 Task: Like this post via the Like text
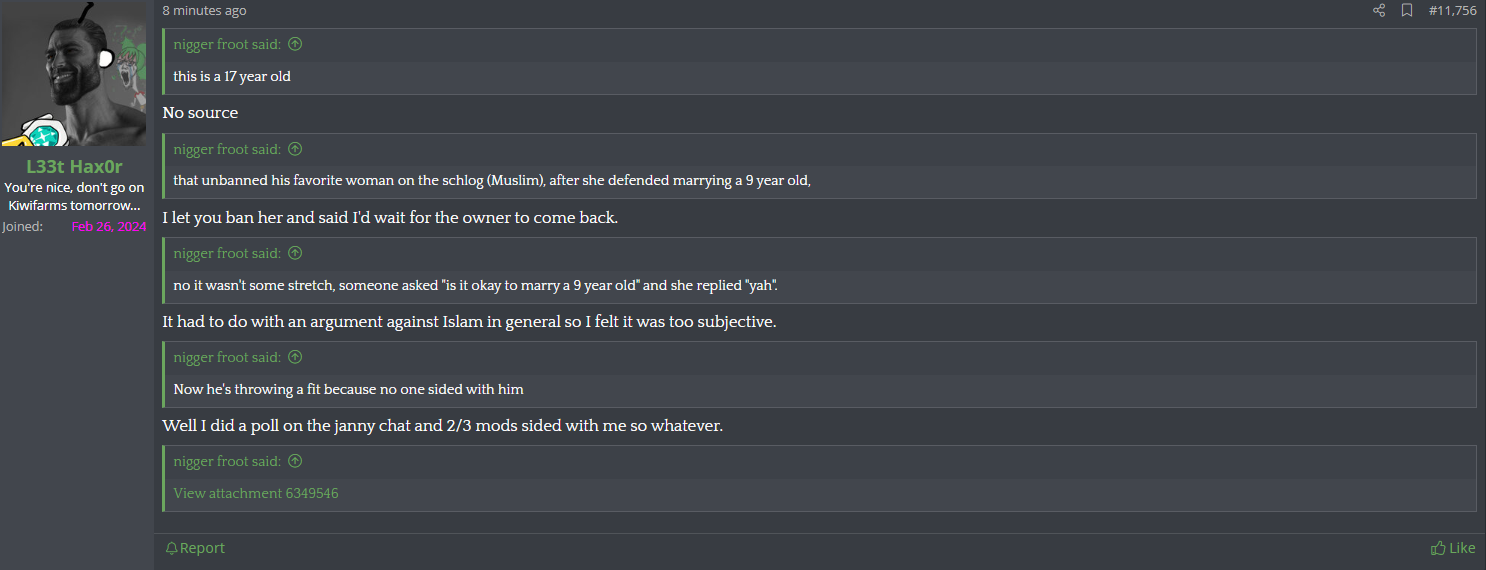pos(1462,548)
